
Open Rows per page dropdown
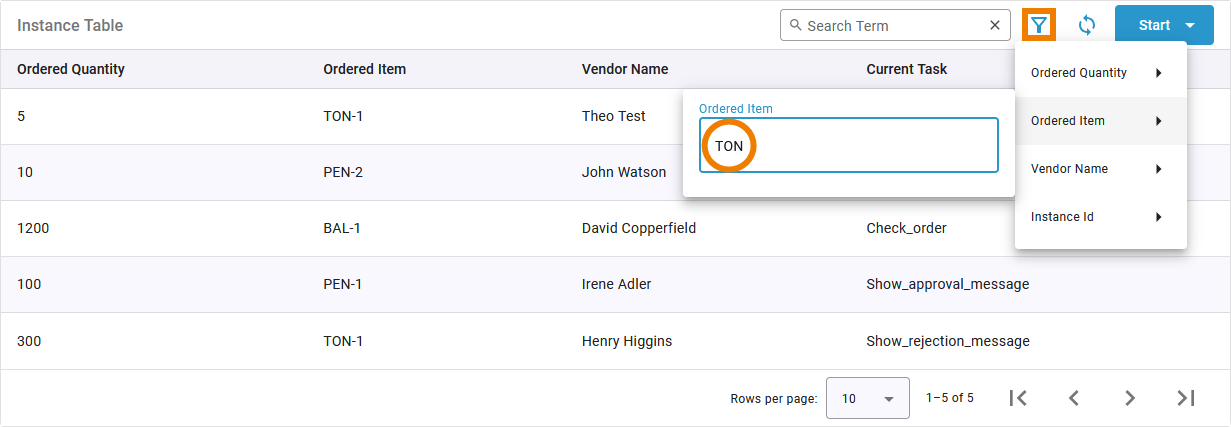(867, 398)
